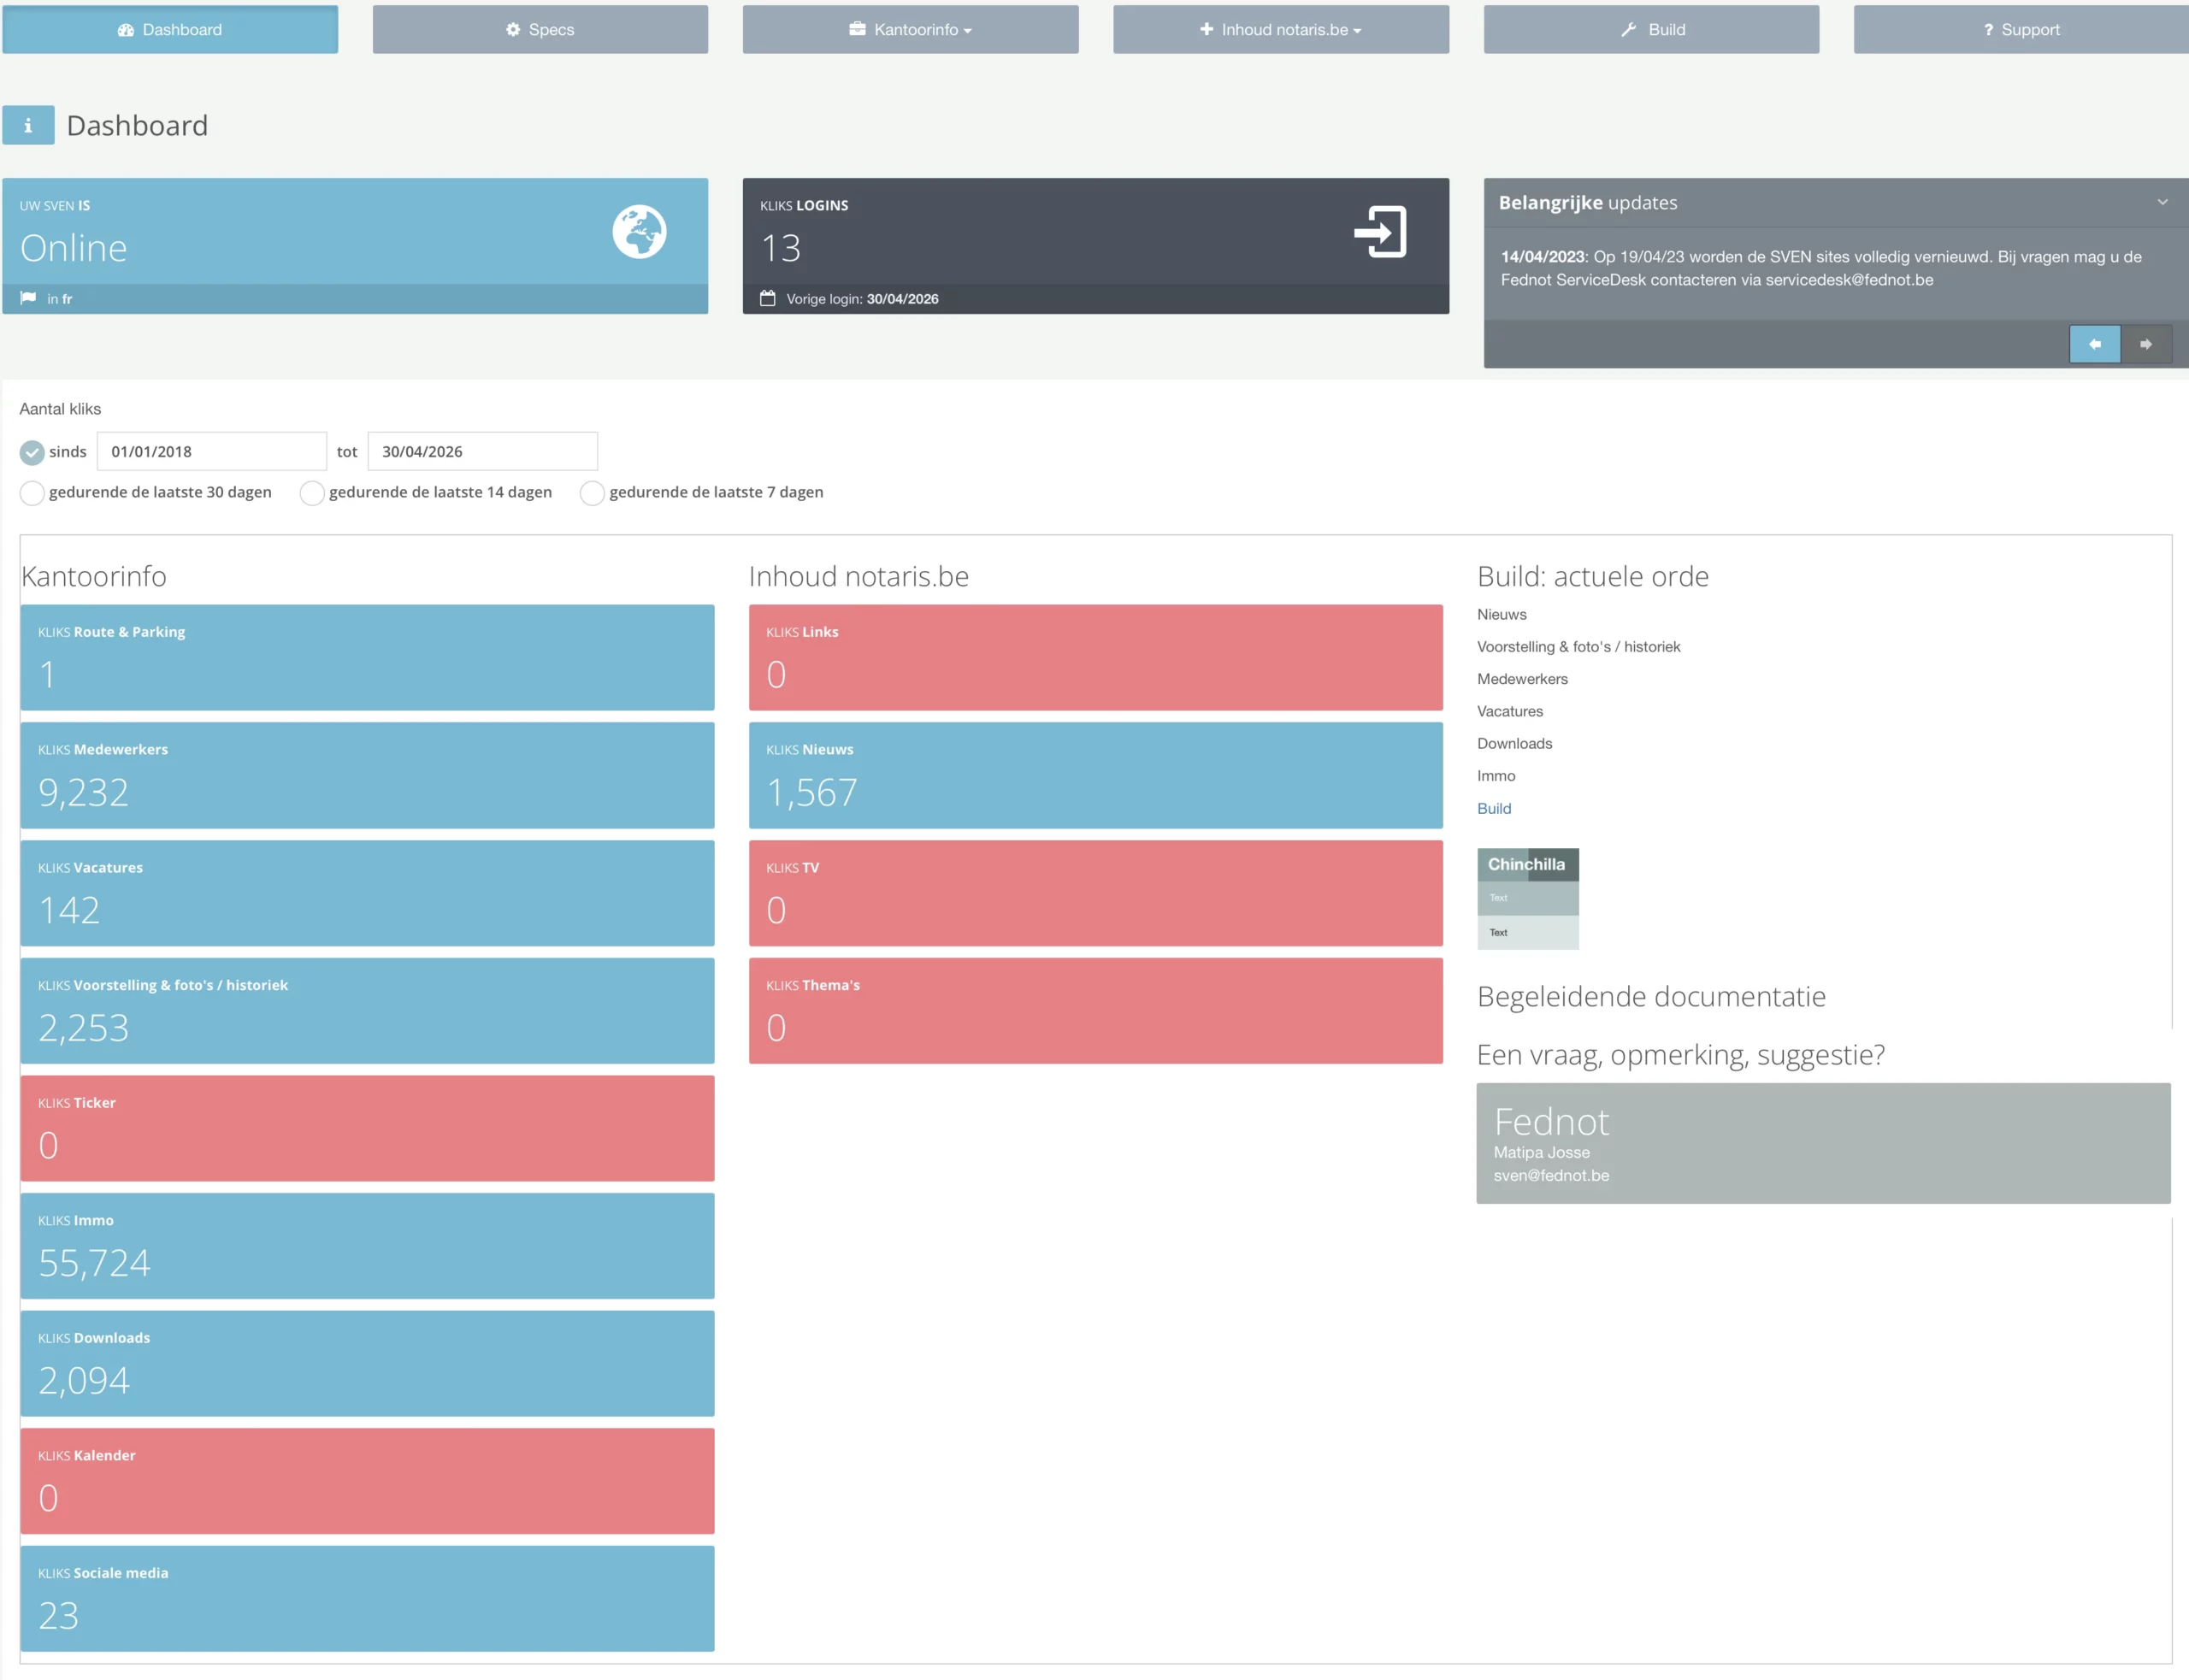Select the 'sinds' date range radio button
Viewport: 2189px width, 1680px height.
point(32,452)
